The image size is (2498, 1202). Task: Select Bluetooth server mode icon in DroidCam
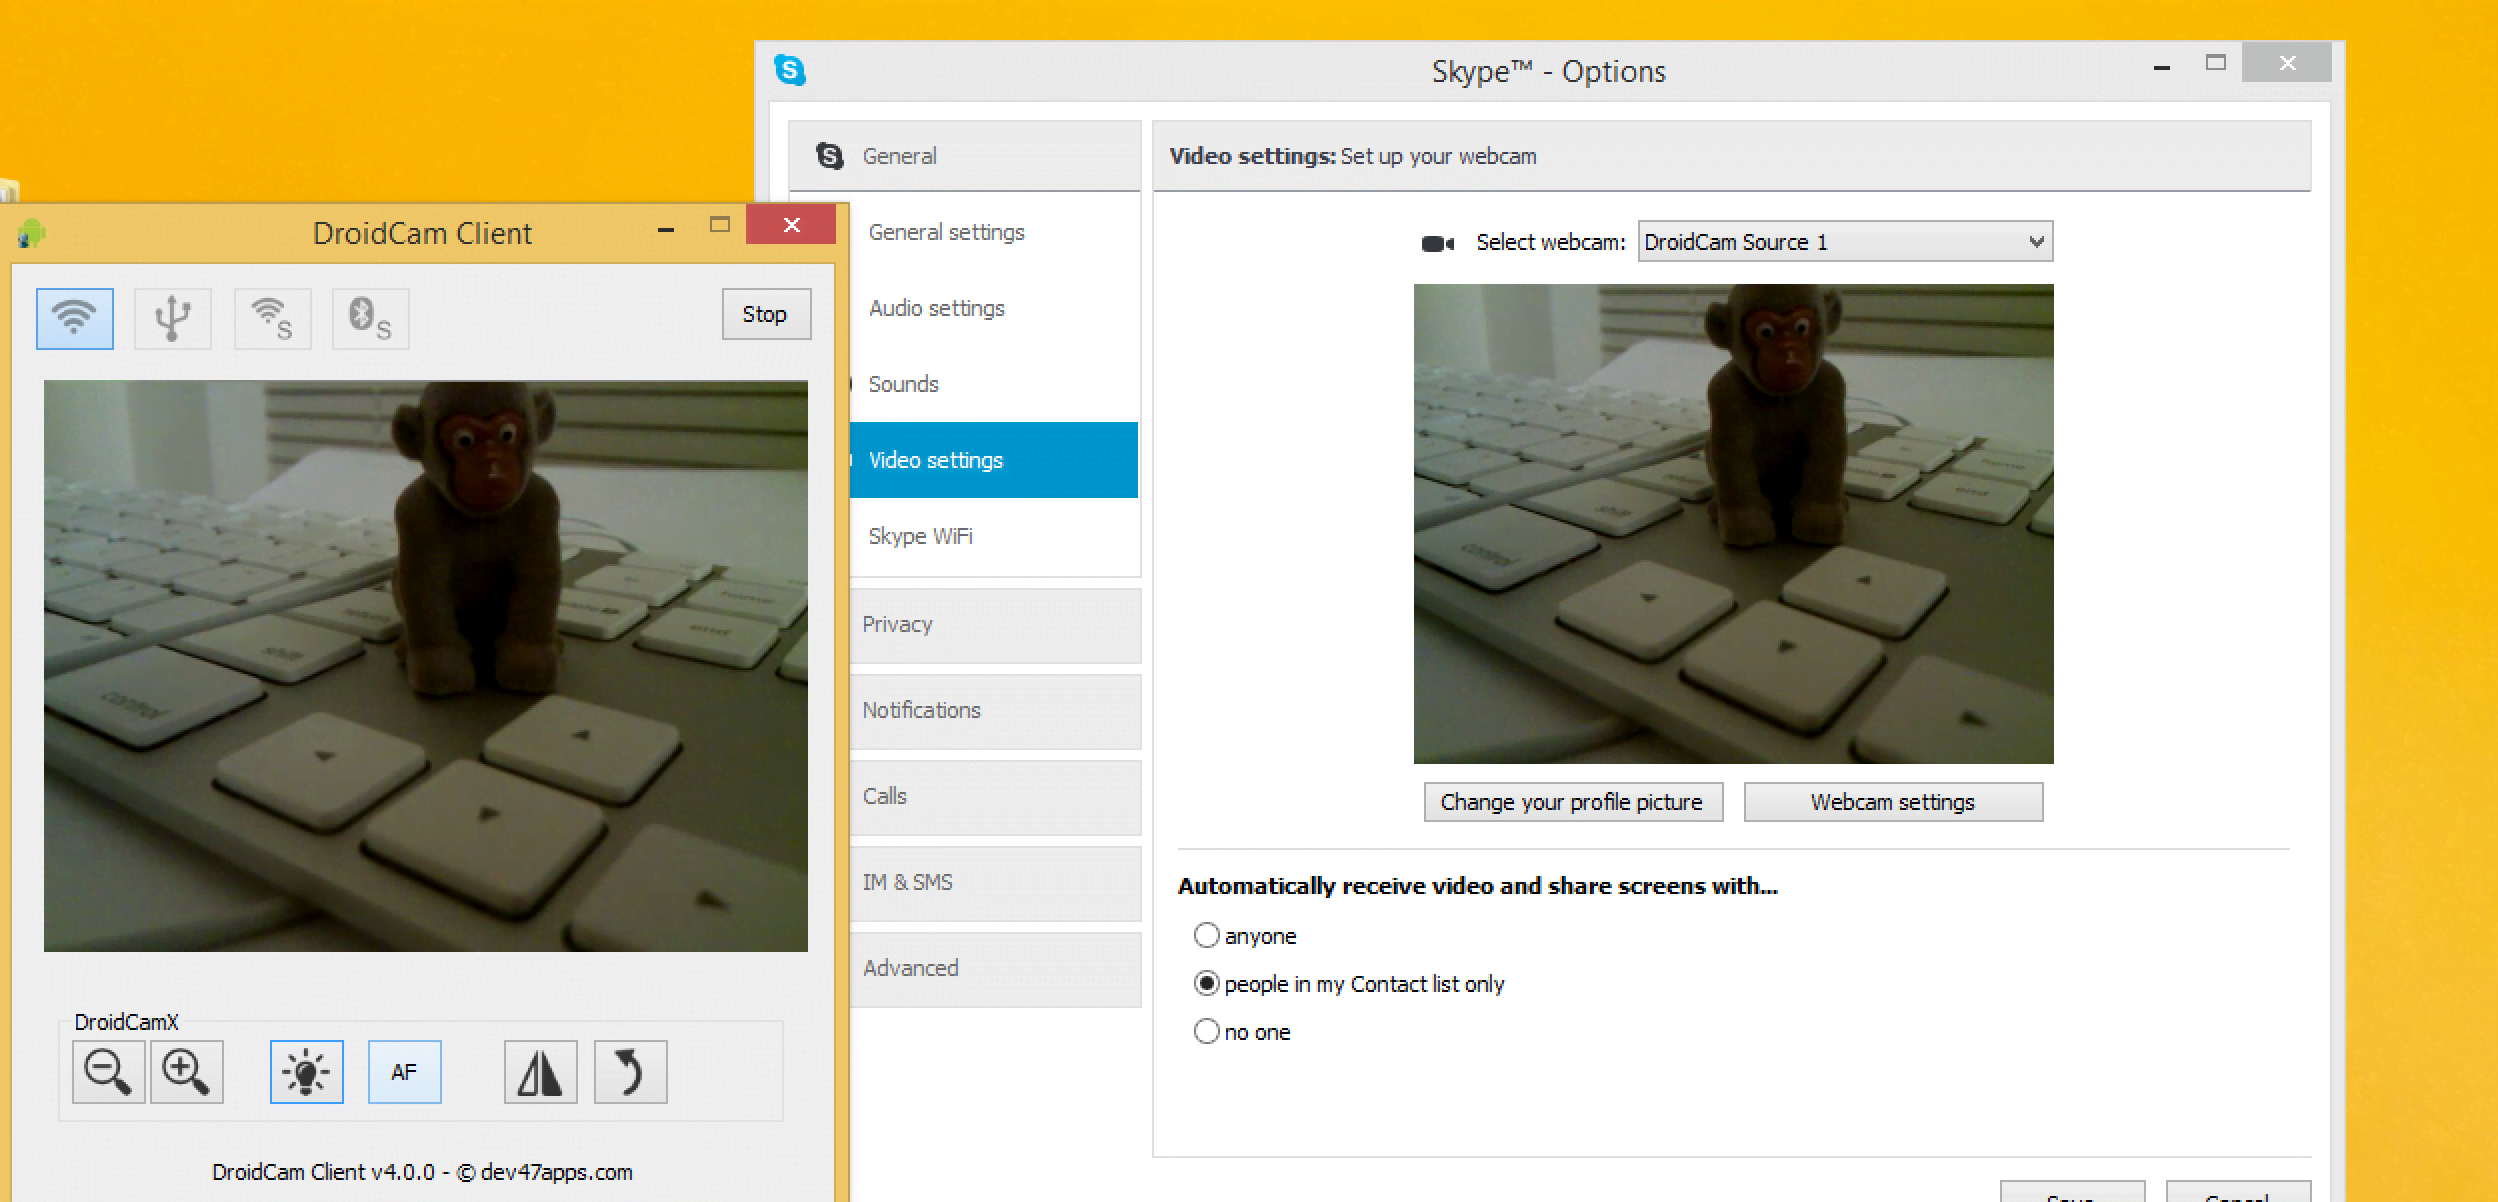(370, 318)
